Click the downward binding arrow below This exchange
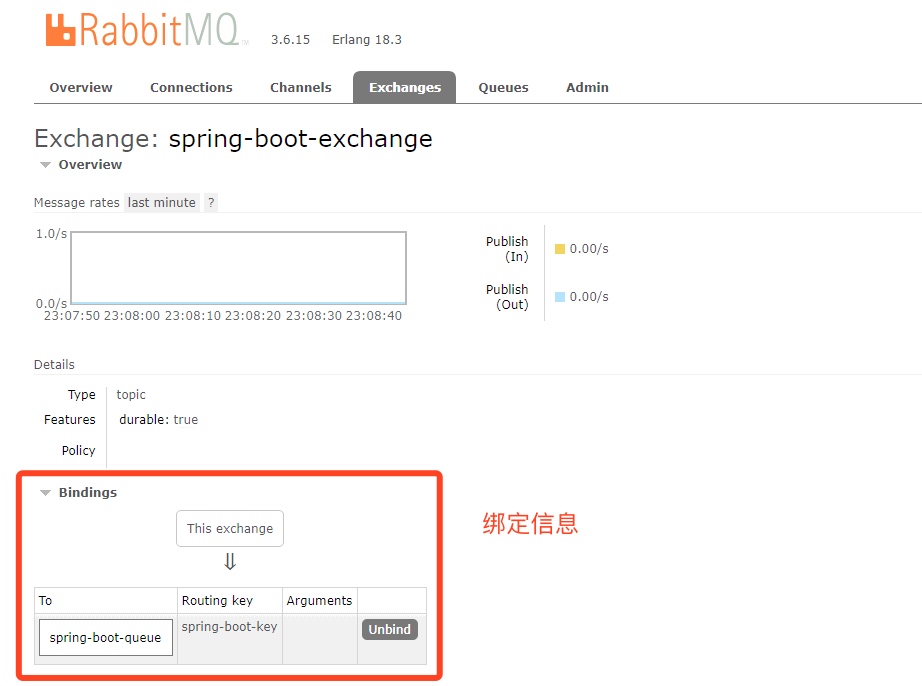 click(x=229, y=560)
